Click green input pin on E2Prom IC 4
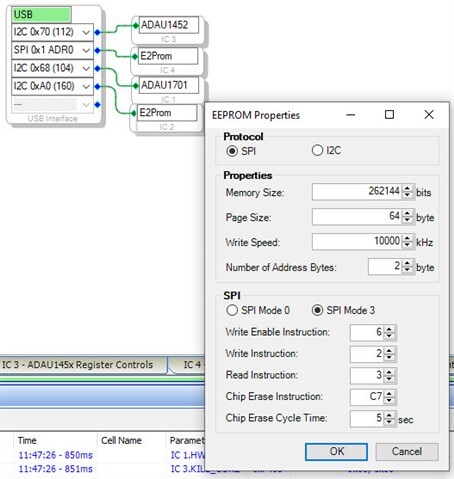Image resolution: width=454 pixels, height=479 pixels. (135, 56)
